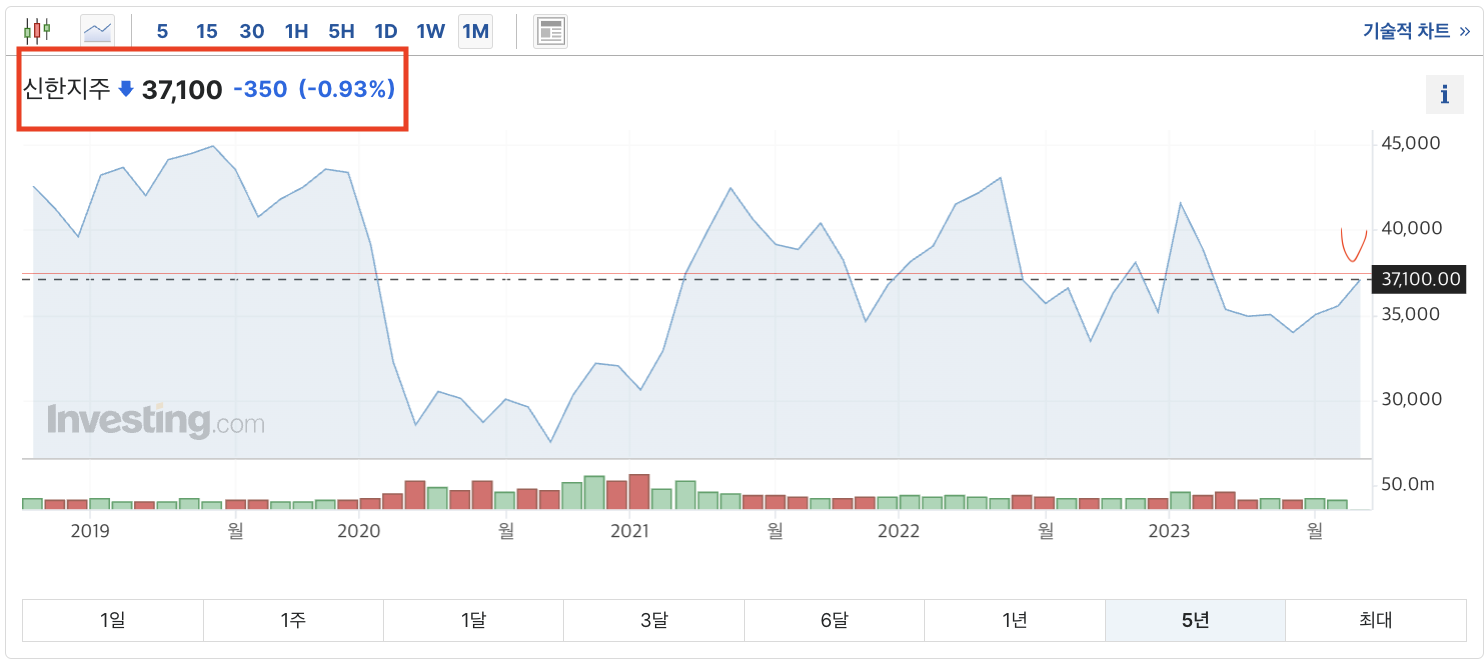Click the info 'i' button
Screen dimensions: 1484x662
(x=1444, y=95)
